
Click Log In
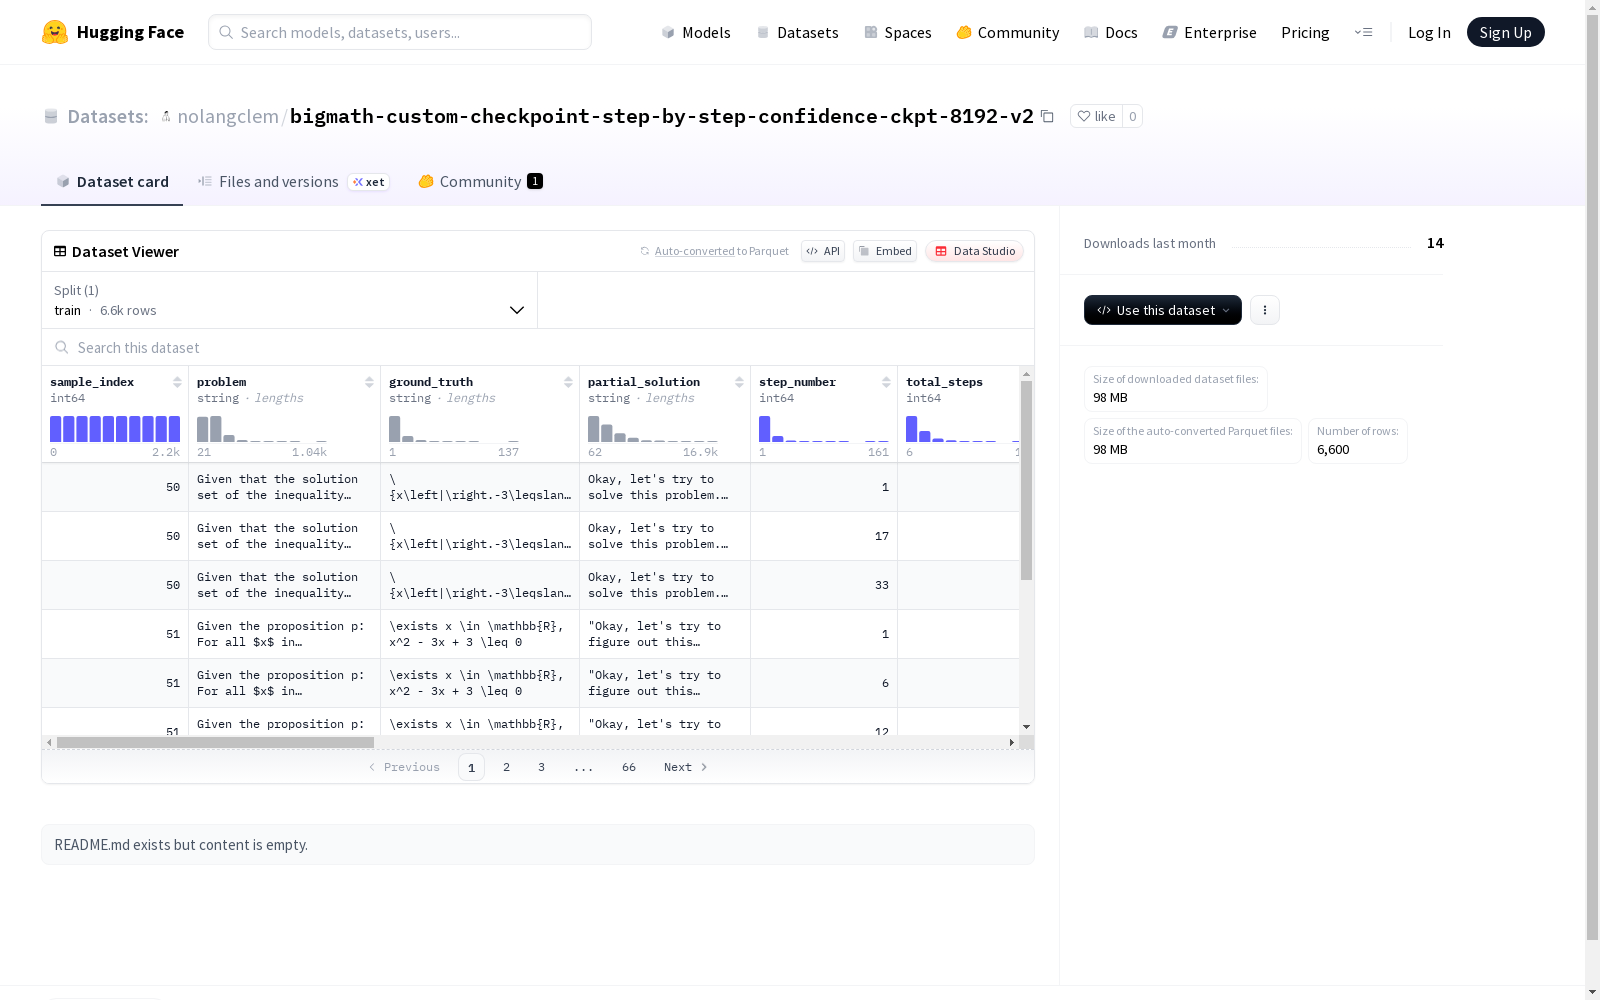pyautogui.click(x=1429, y=32)
